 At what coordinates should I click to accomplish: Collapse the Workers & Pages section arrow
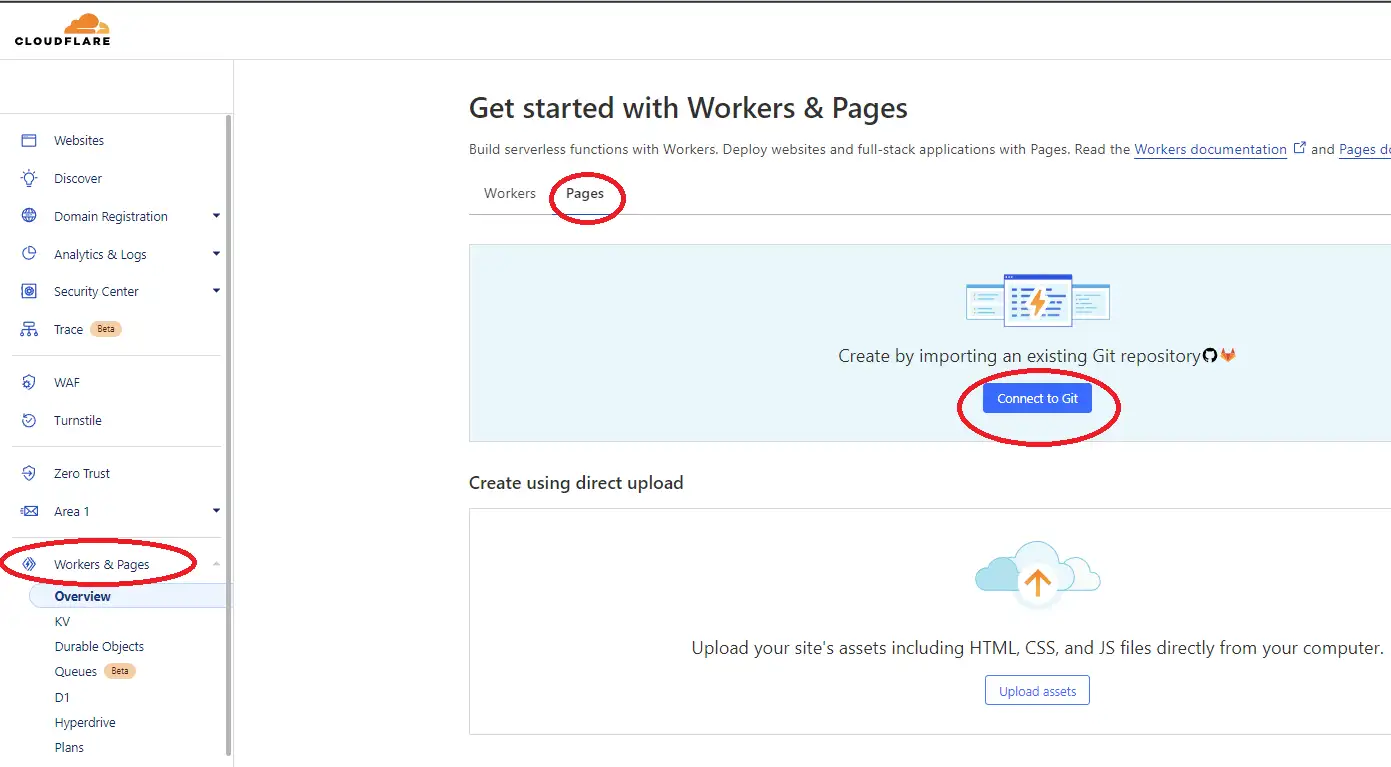(216, 564)
